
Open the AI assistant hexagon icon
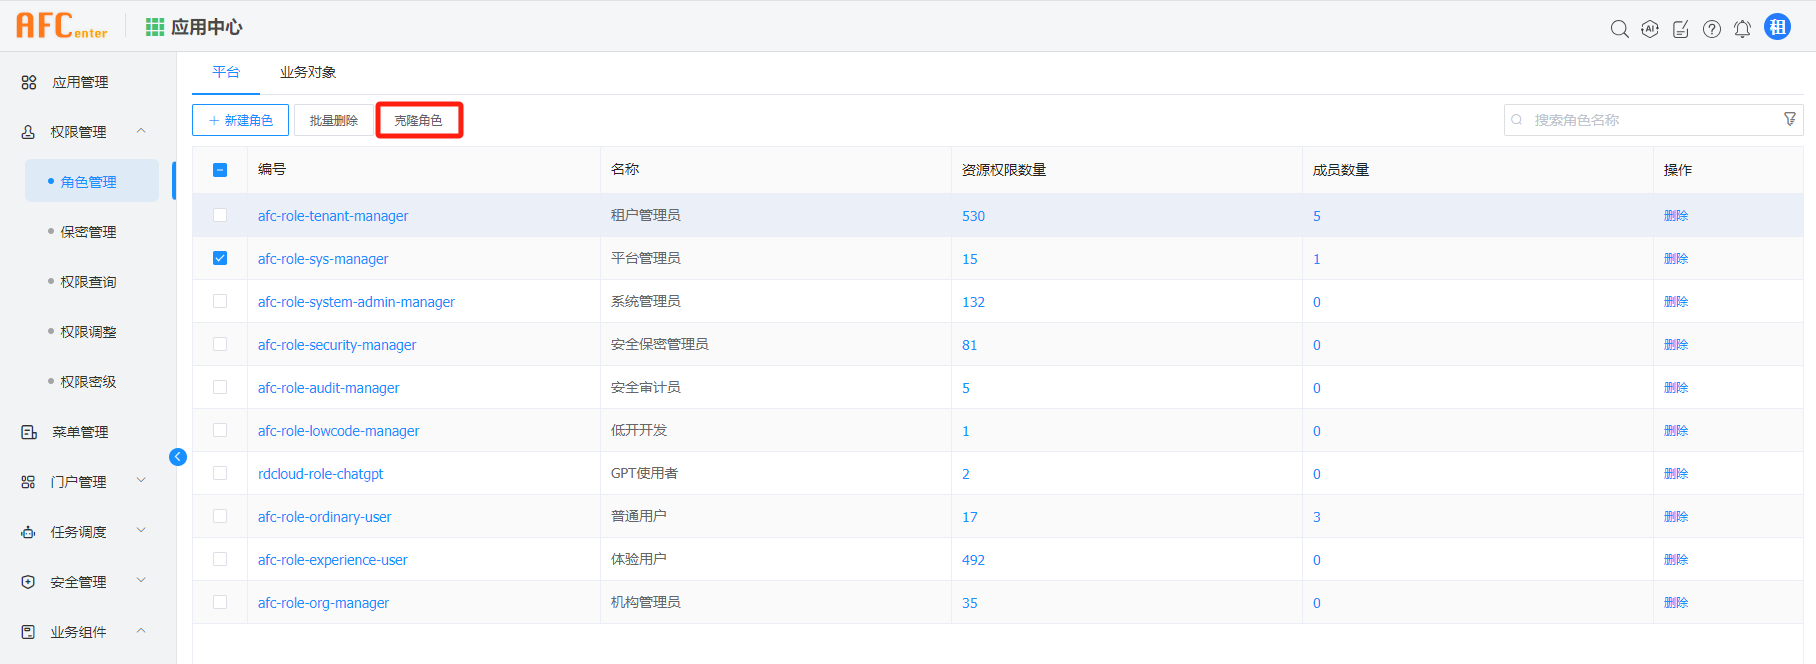(x=1650, y=29)
